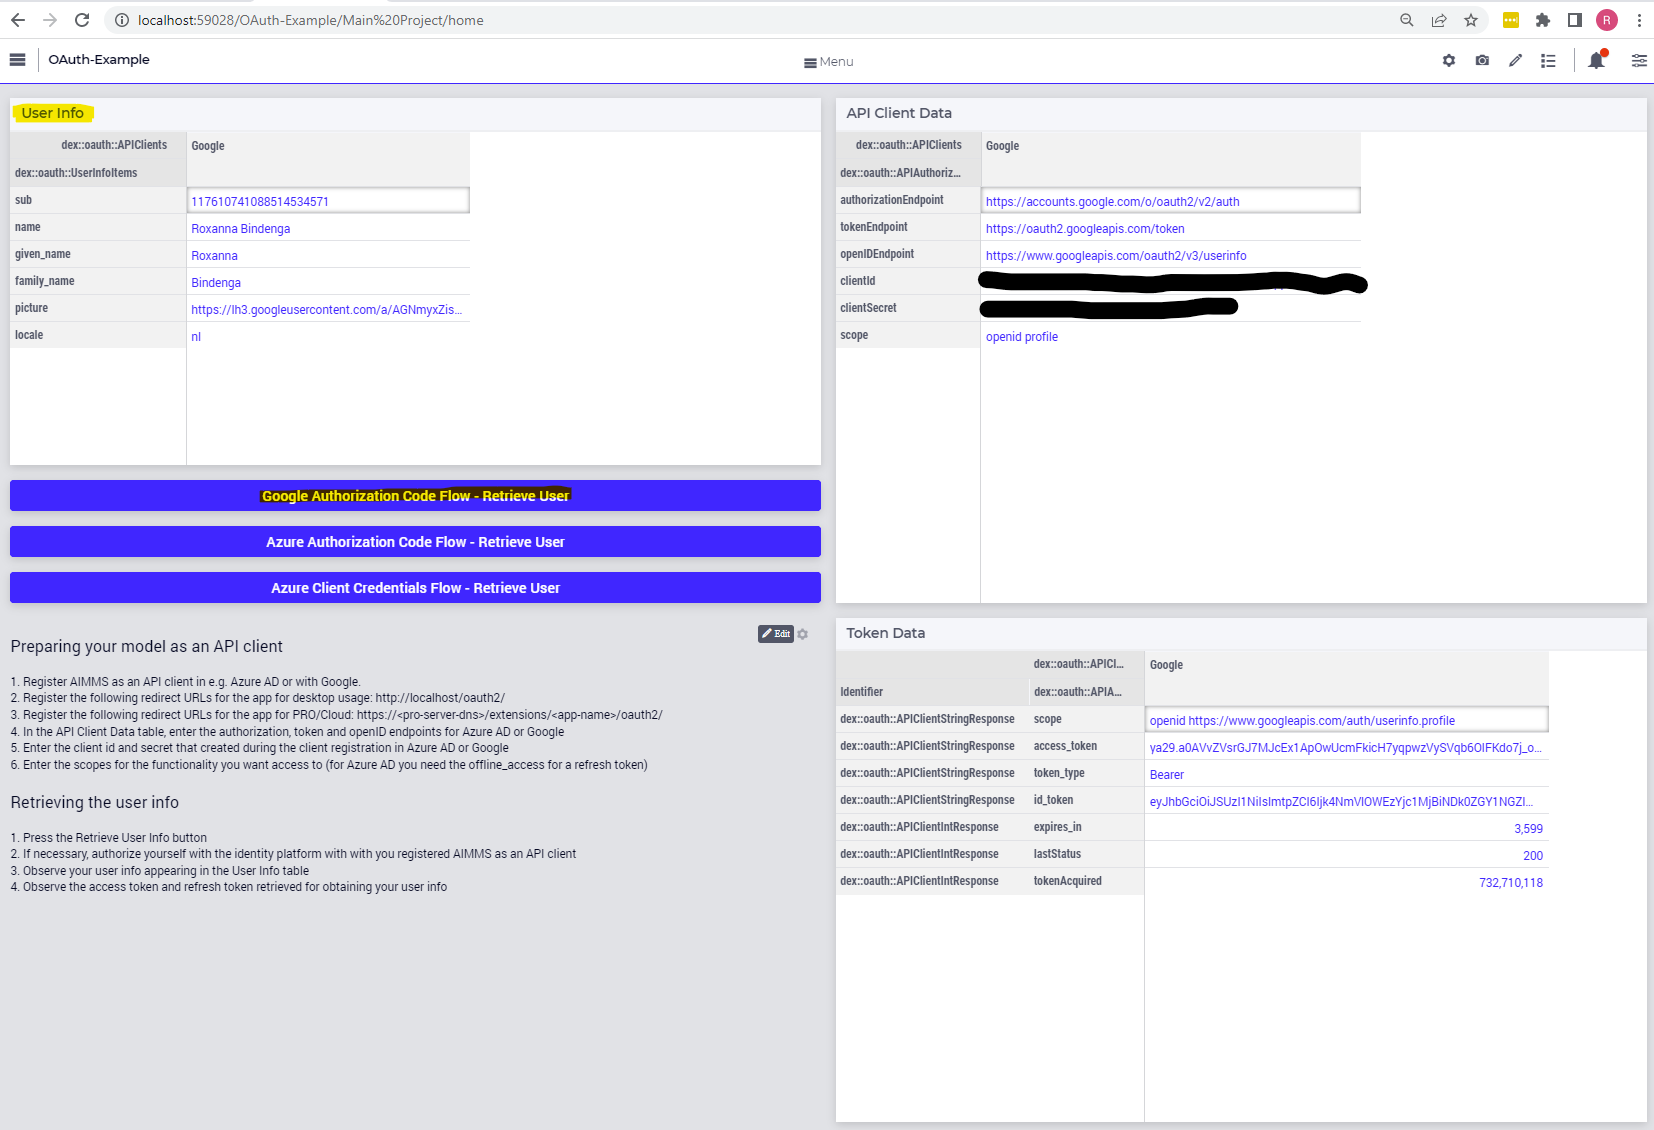Open the list/page manager icon
Screen dimensions: 1654x1130
tap(1548, 61)
